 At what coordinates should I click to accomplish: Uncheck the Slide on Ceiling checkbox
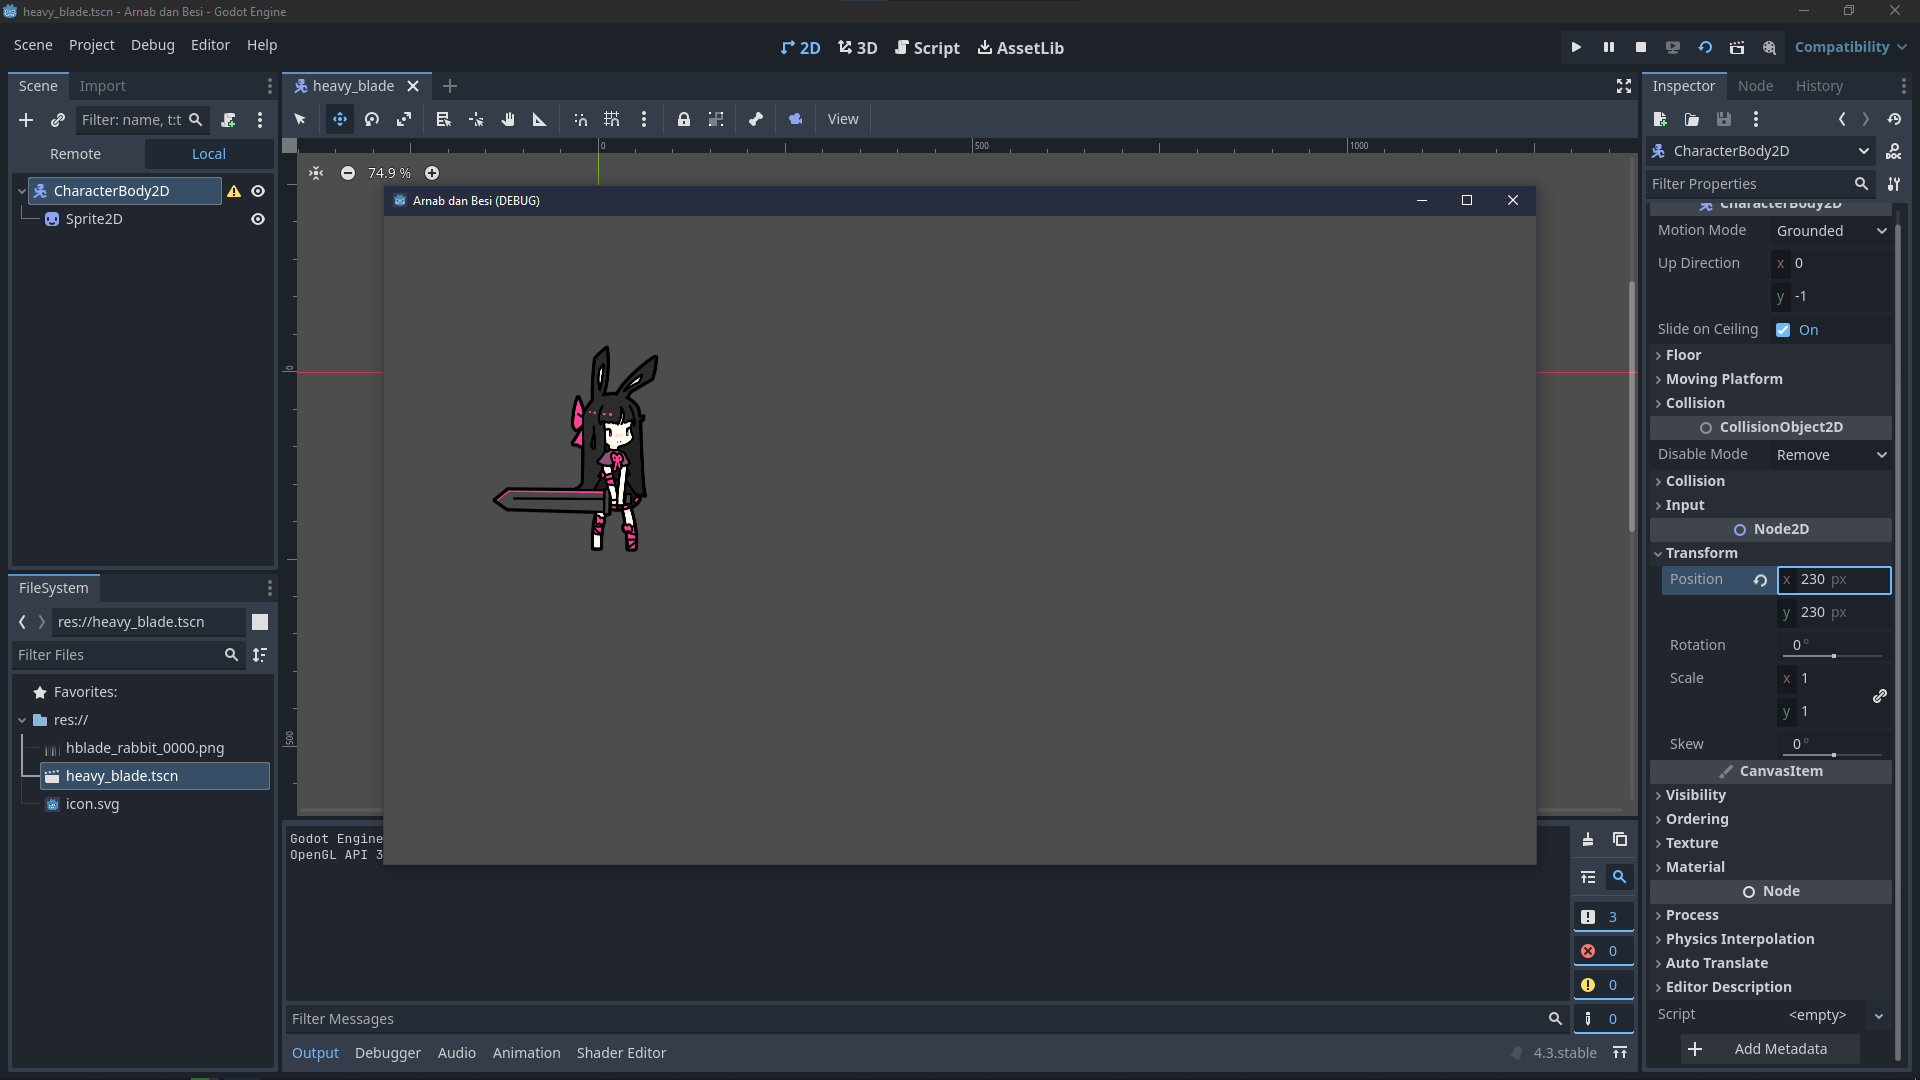coord(1783,330)
